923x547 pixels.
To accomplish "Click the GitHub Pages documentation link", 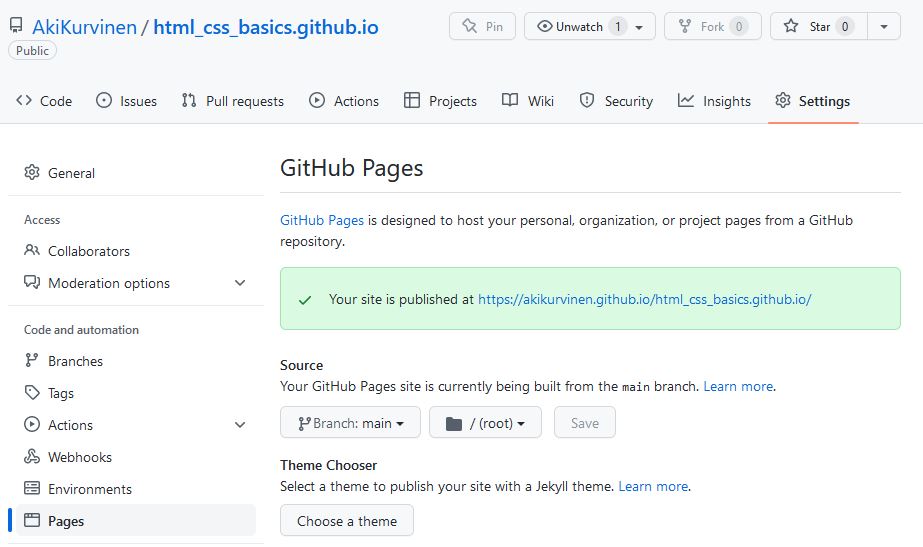I will [322, 220].
